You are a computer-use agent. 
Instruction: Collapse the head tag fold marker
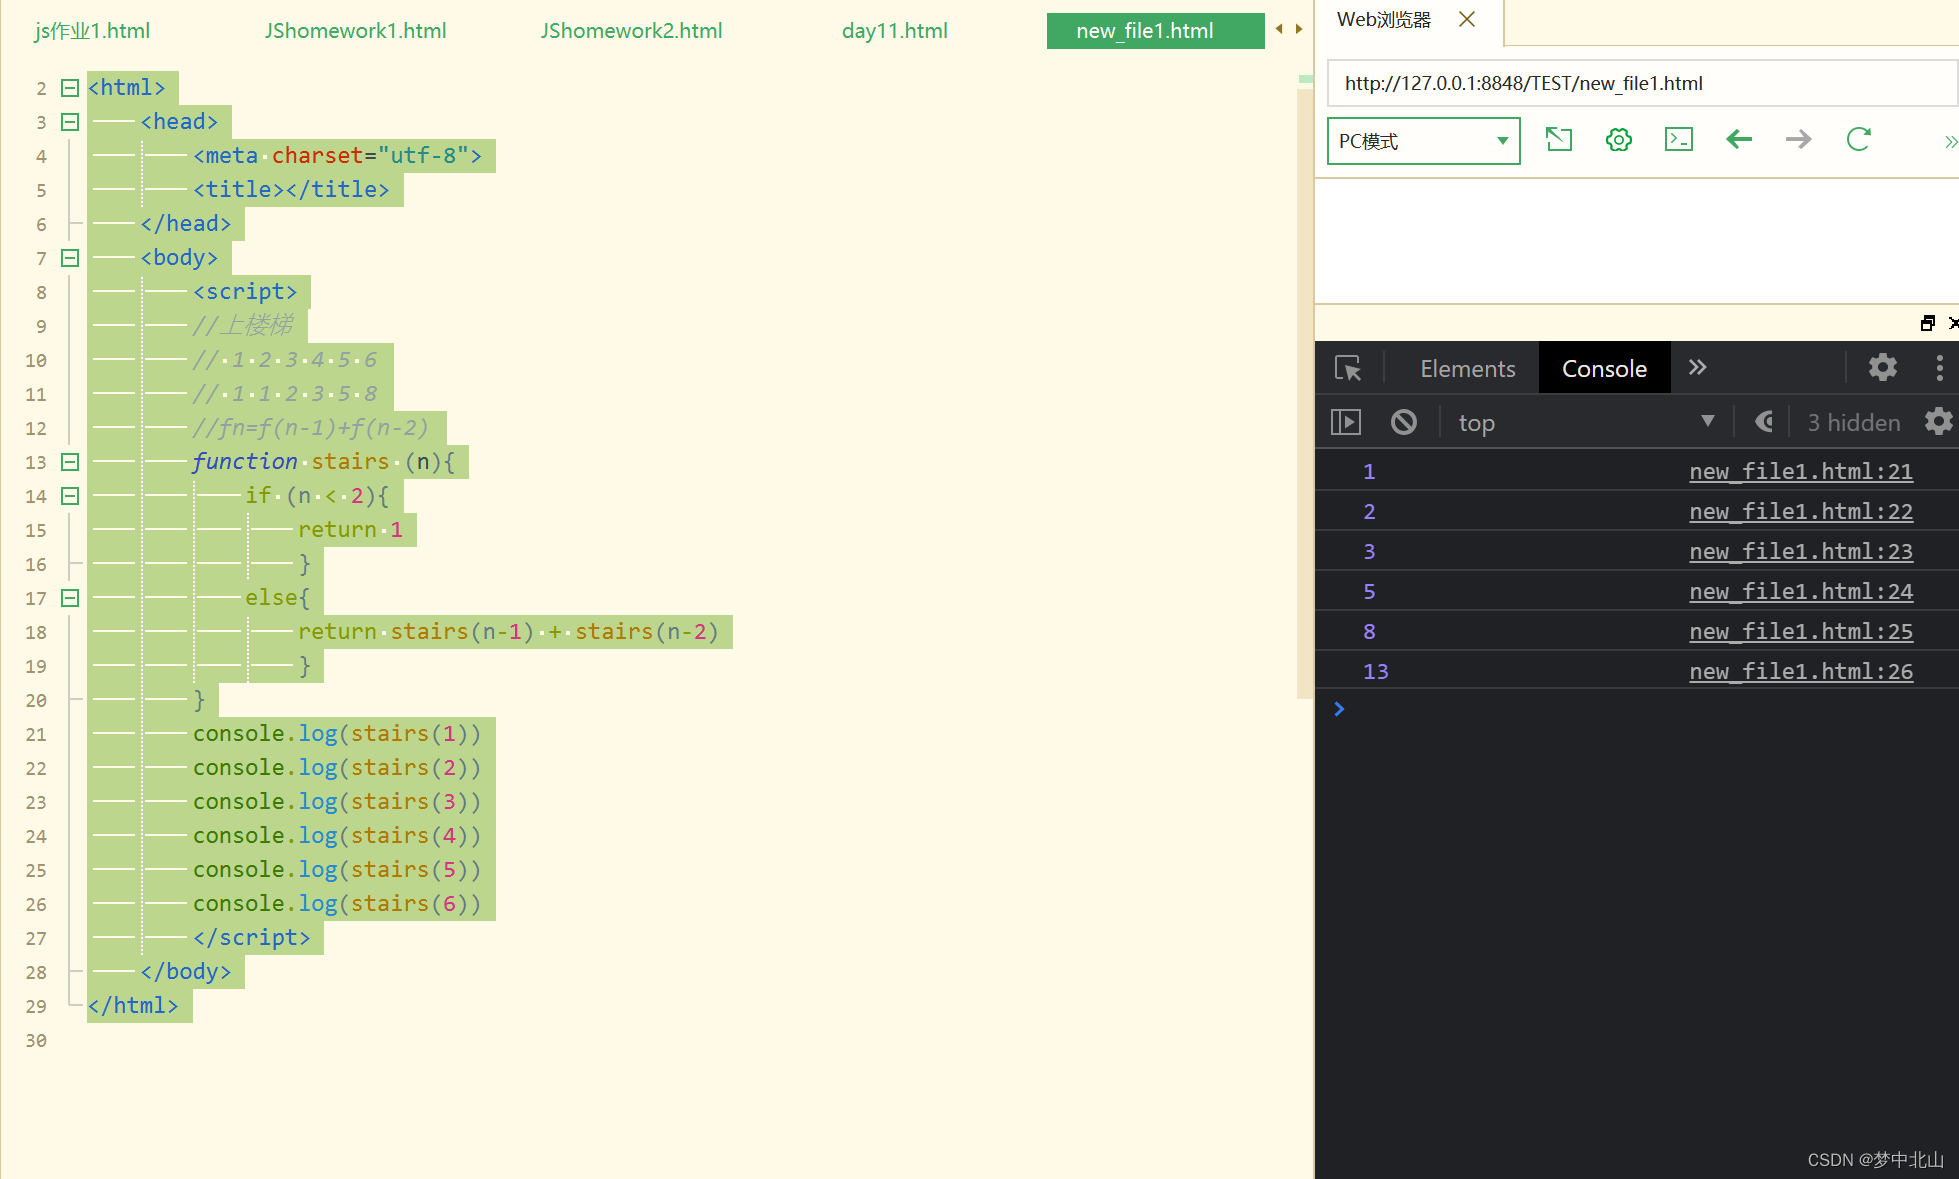point(70,122)
